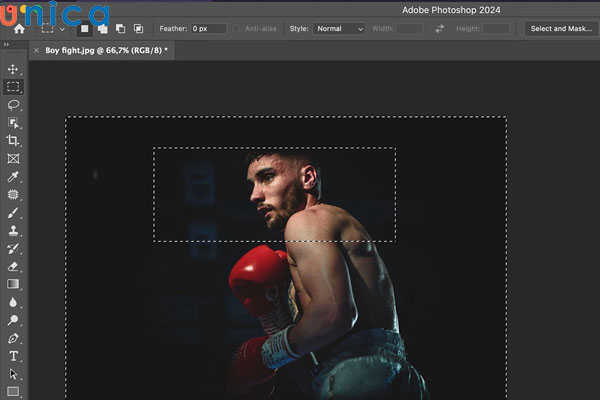The height and width of the screenshot is (400, 600).
Task: Close the Boy fight.jpg document tab
Action: coord(38,49)
